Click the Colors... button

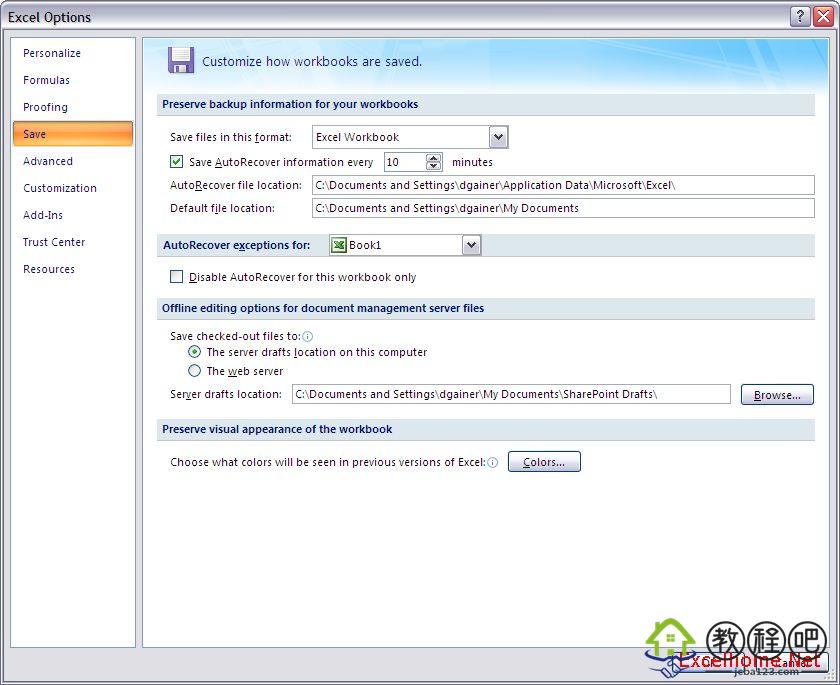coord(544,462)
